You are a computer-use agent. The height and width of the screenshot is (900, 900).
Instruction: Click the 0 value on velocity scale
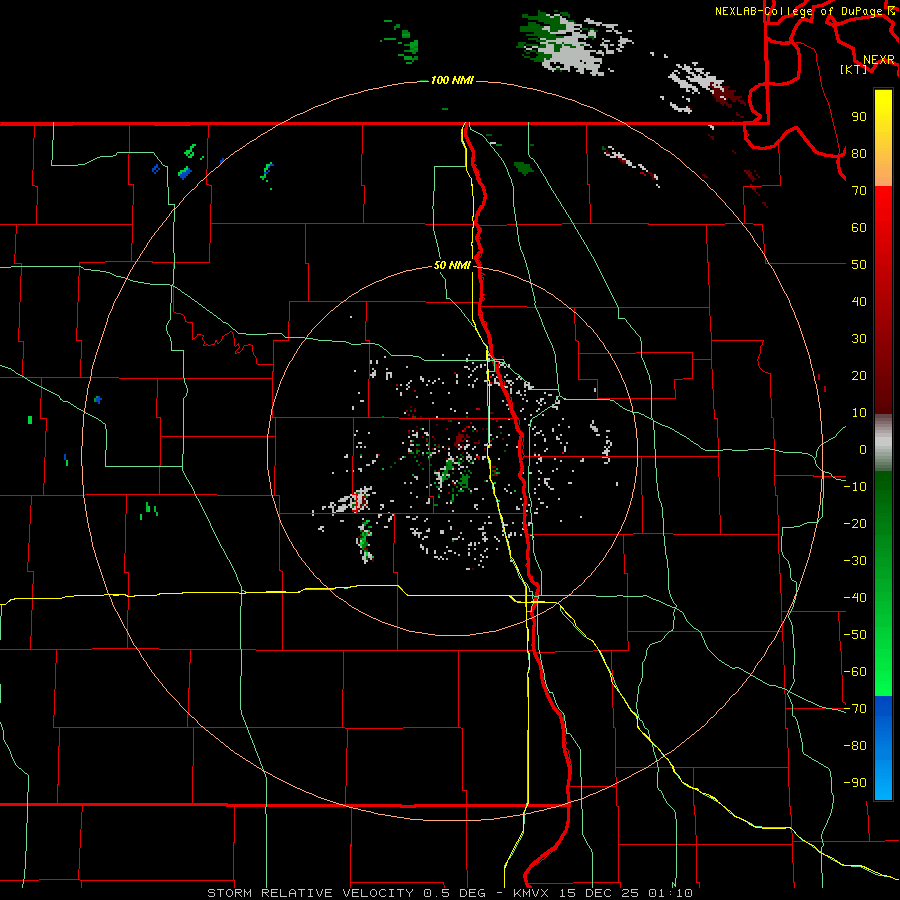pyautogui.click(x=863, y=450)
